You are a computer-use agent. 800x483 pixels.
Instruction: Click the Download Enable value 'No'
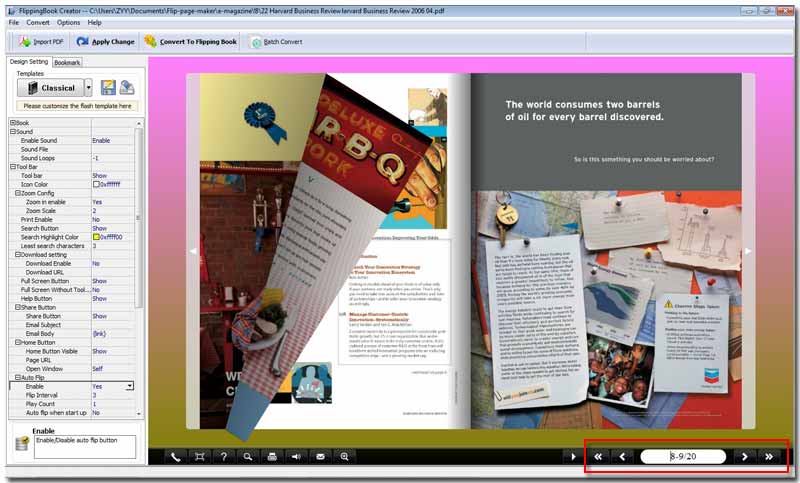[x=96, y=264]
